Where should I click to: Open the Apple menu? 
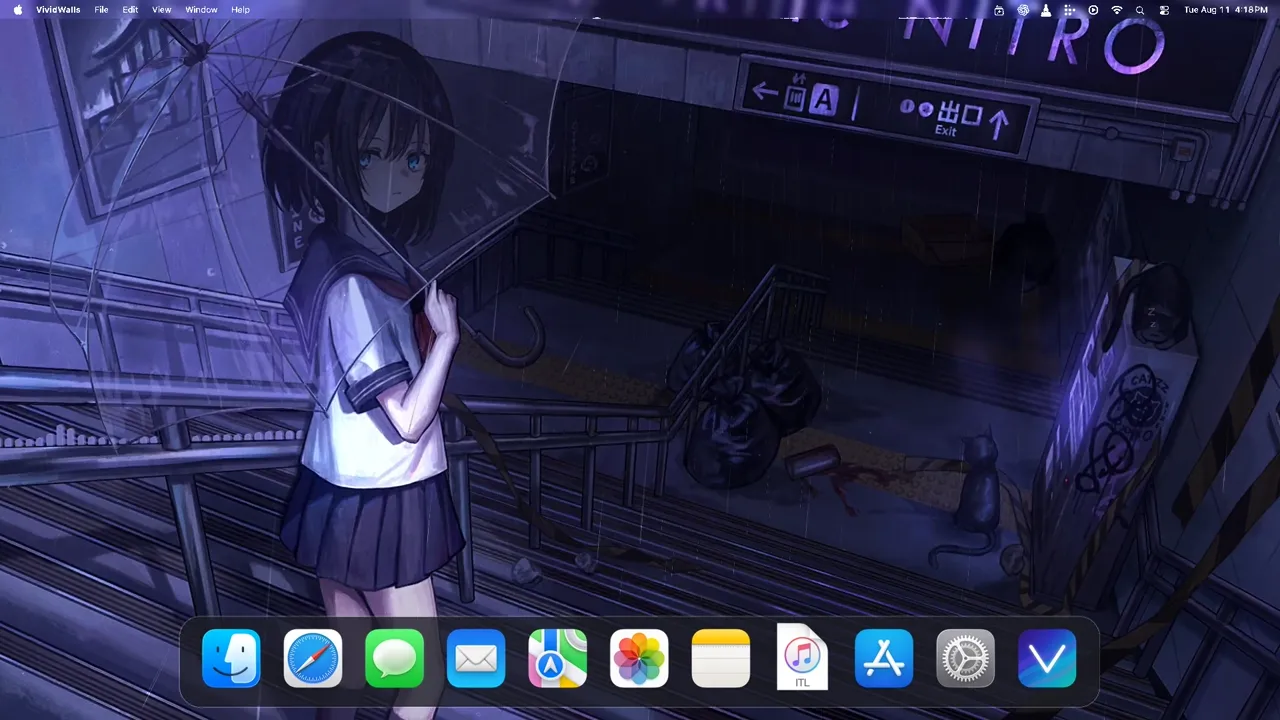18,9
